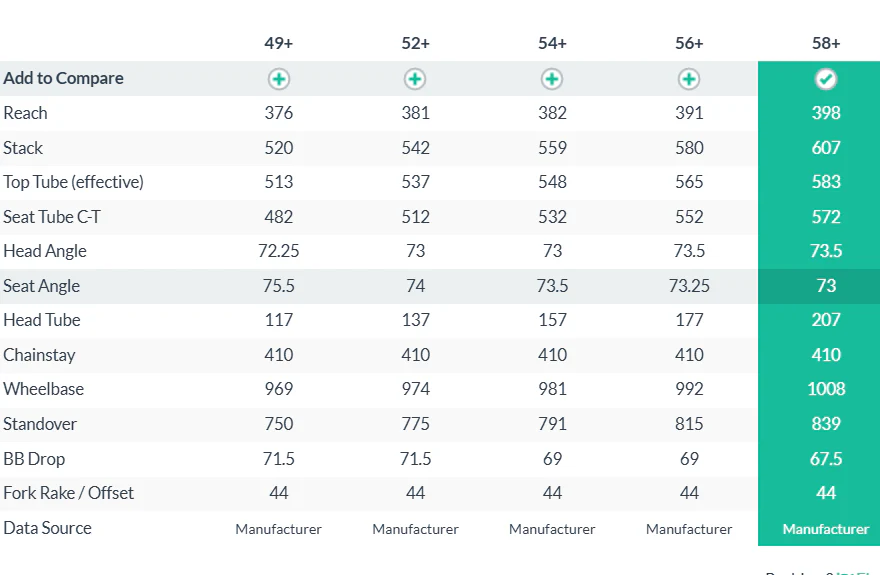The width and height of the screenshot is (880, 575).
Task: Select the 56+ size column header
Action: [x=689, y=43]
